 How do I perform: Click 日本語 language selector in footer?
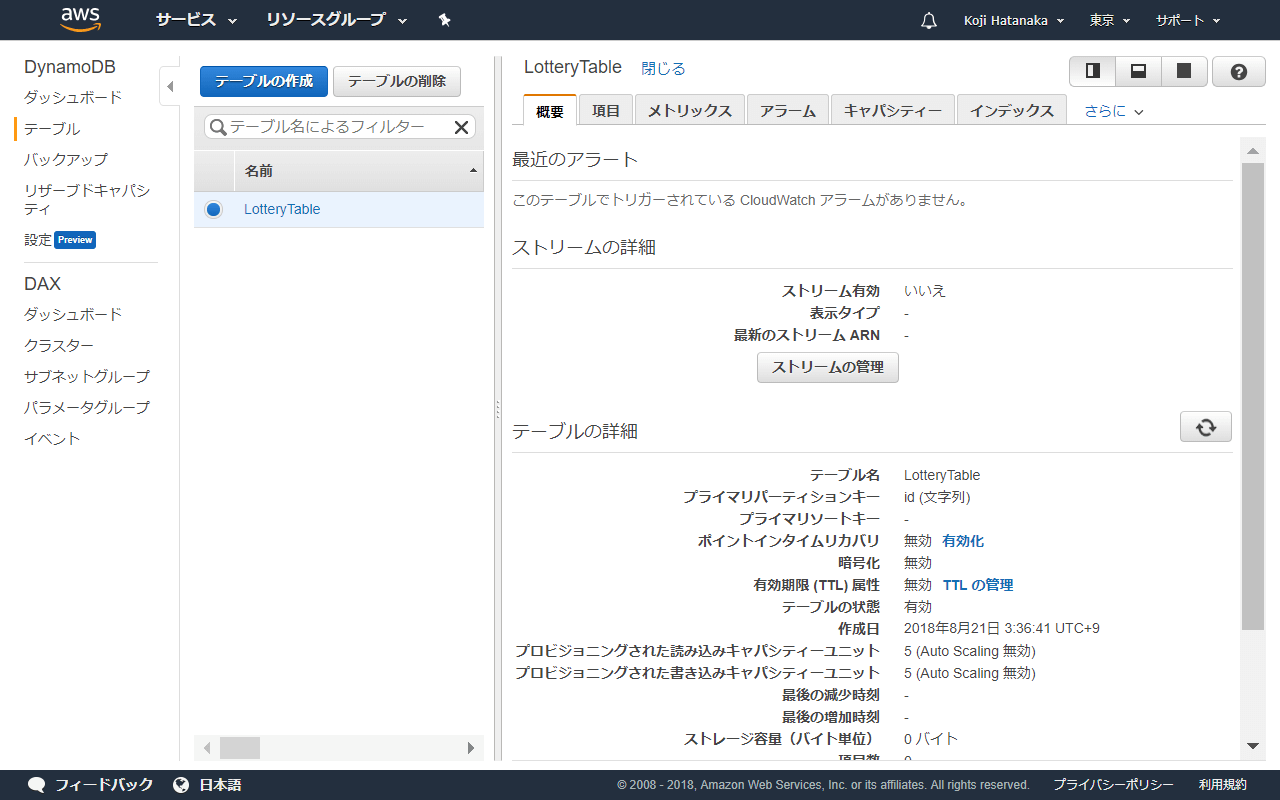point(220,785)
